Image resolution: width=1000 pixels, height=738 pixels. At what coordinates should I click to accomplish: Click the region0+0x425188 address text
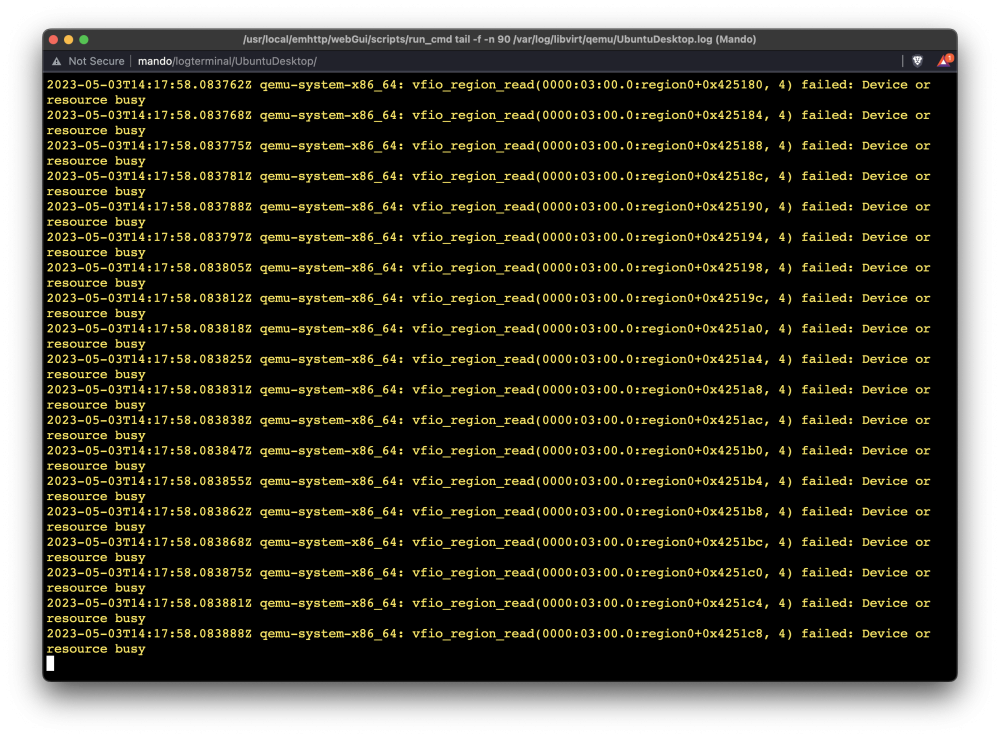point(702,146)
